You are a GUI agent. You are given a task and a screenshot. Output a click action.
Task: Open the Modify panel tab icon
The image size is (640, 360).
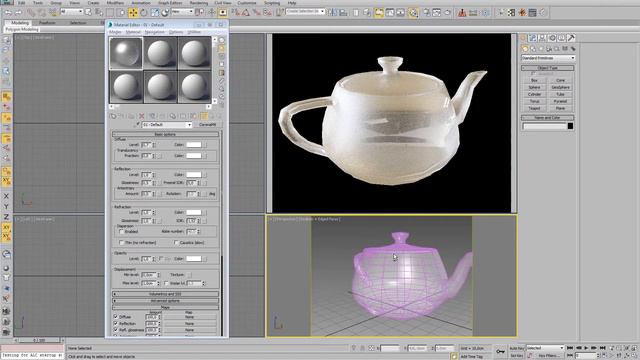pos(533,38)
